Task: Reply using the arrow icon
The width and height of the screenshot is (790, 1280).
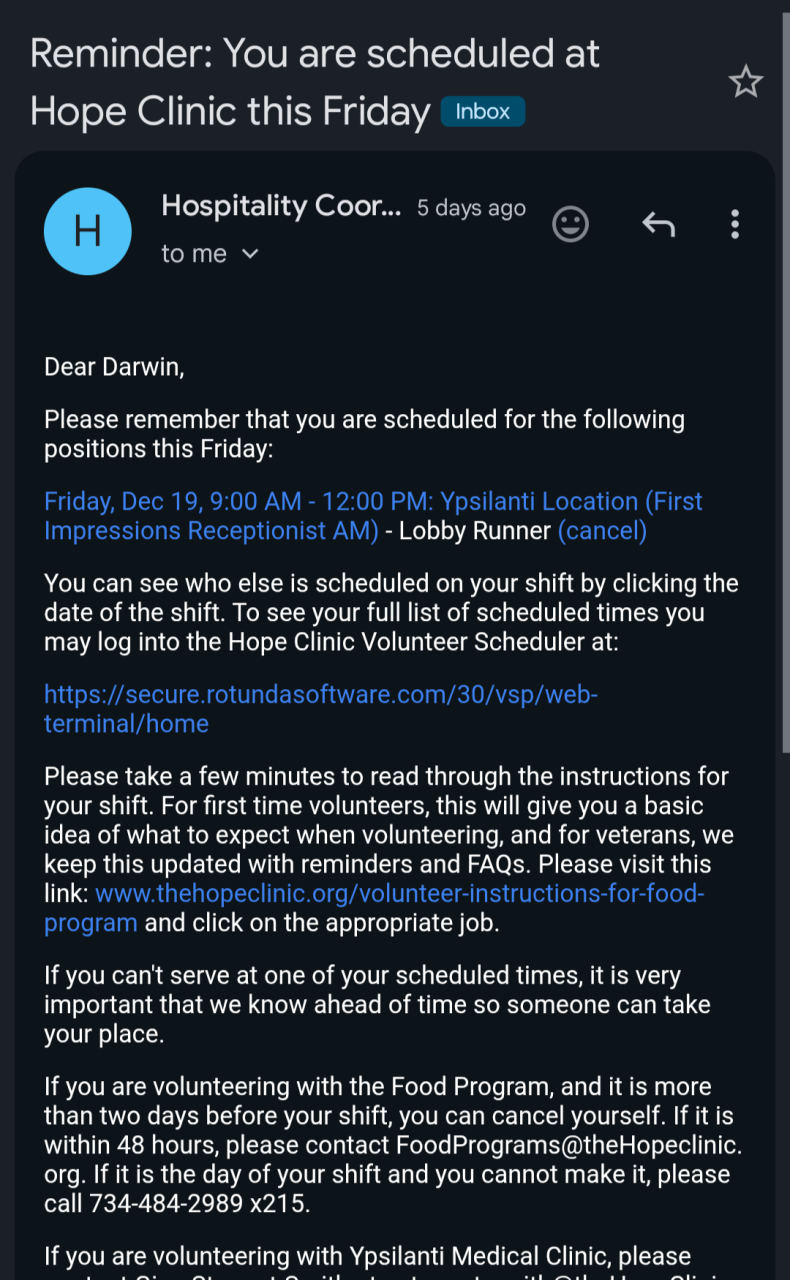Action: tap(658, 224)
